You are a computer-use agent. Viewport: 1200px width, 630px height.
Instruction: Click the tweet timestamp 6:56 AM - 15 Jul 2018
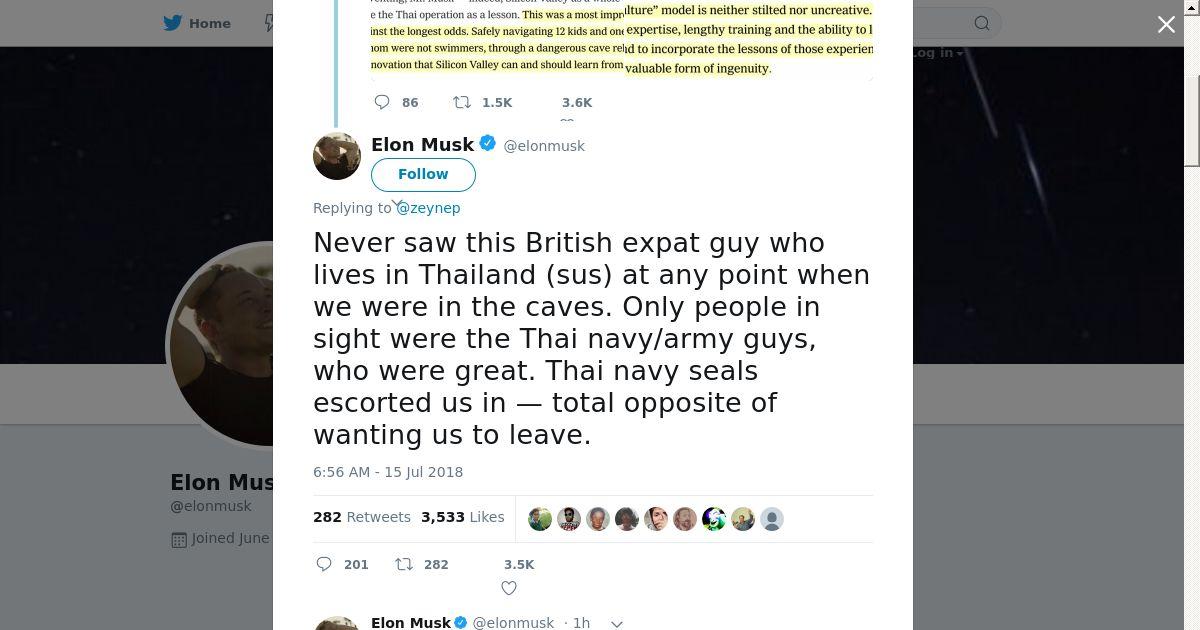pyautogui.click(x=388, y=472)
